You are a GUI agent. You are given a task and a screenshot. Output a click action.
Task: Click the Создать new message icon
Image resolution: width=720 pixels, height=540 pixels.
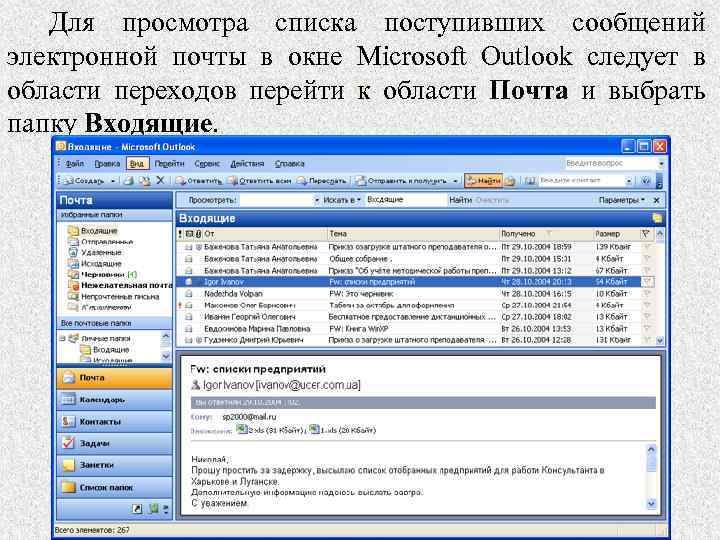click(x=69, y=181)
